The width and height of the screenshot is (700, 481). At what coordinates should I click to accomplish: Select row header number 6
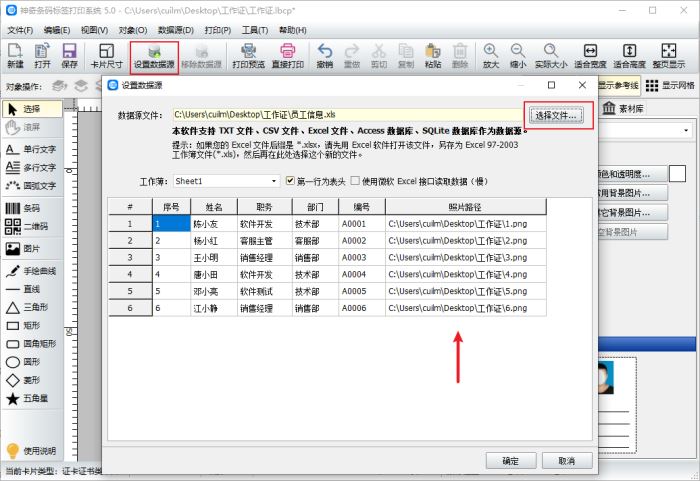click(130, 308)
